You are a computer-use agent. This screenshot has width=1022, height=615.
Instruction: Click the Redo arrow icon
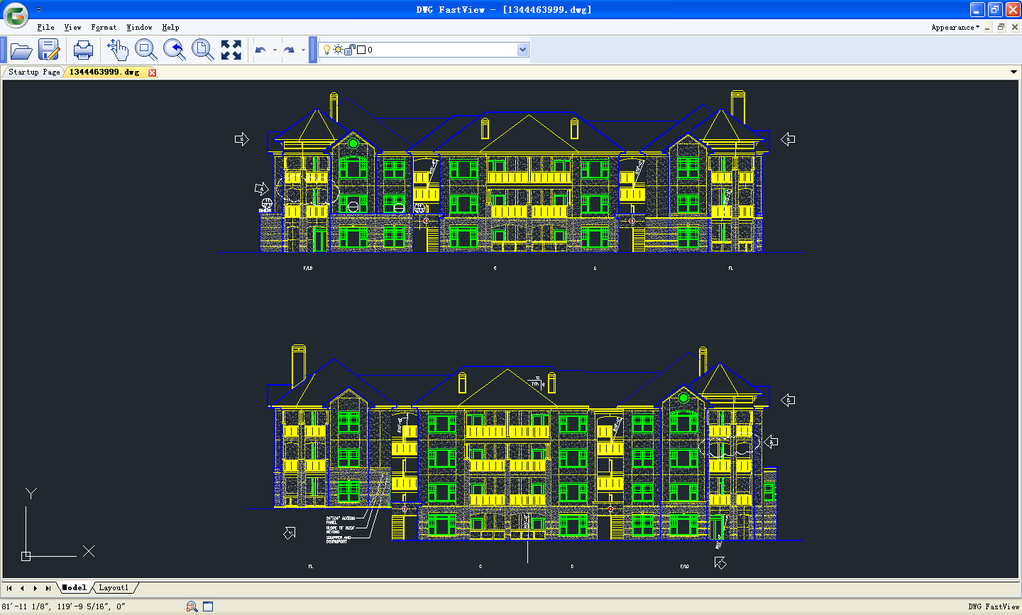coord(289,50)
